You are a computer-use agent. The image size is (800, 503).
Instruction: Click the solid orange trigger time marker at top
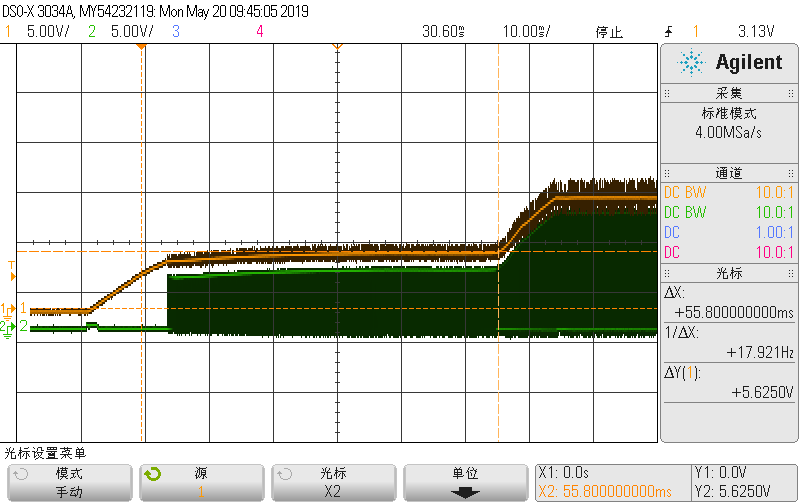[x=141, y=47]
